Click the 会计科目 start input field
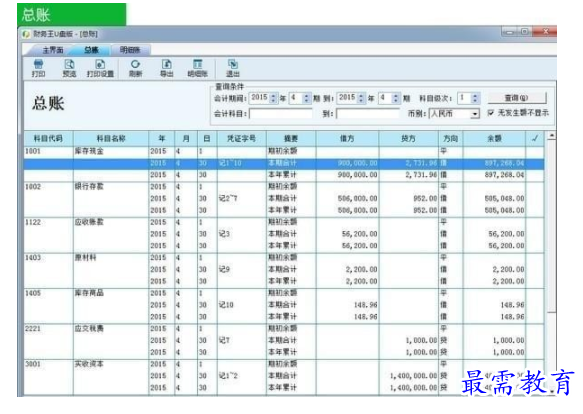The height and width of the screenshot is (414, 583). pos(281,113)
